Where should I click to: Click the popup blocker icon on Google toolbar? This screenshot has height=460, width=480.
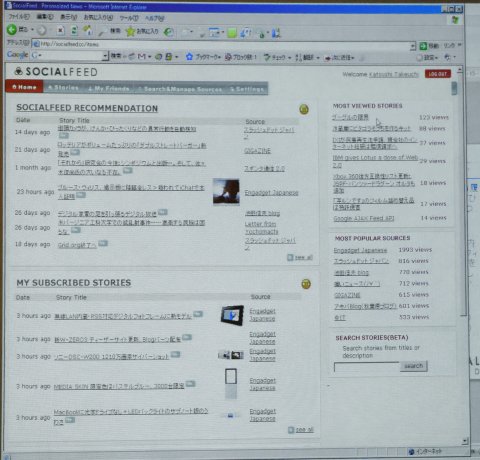coord(228,57)
